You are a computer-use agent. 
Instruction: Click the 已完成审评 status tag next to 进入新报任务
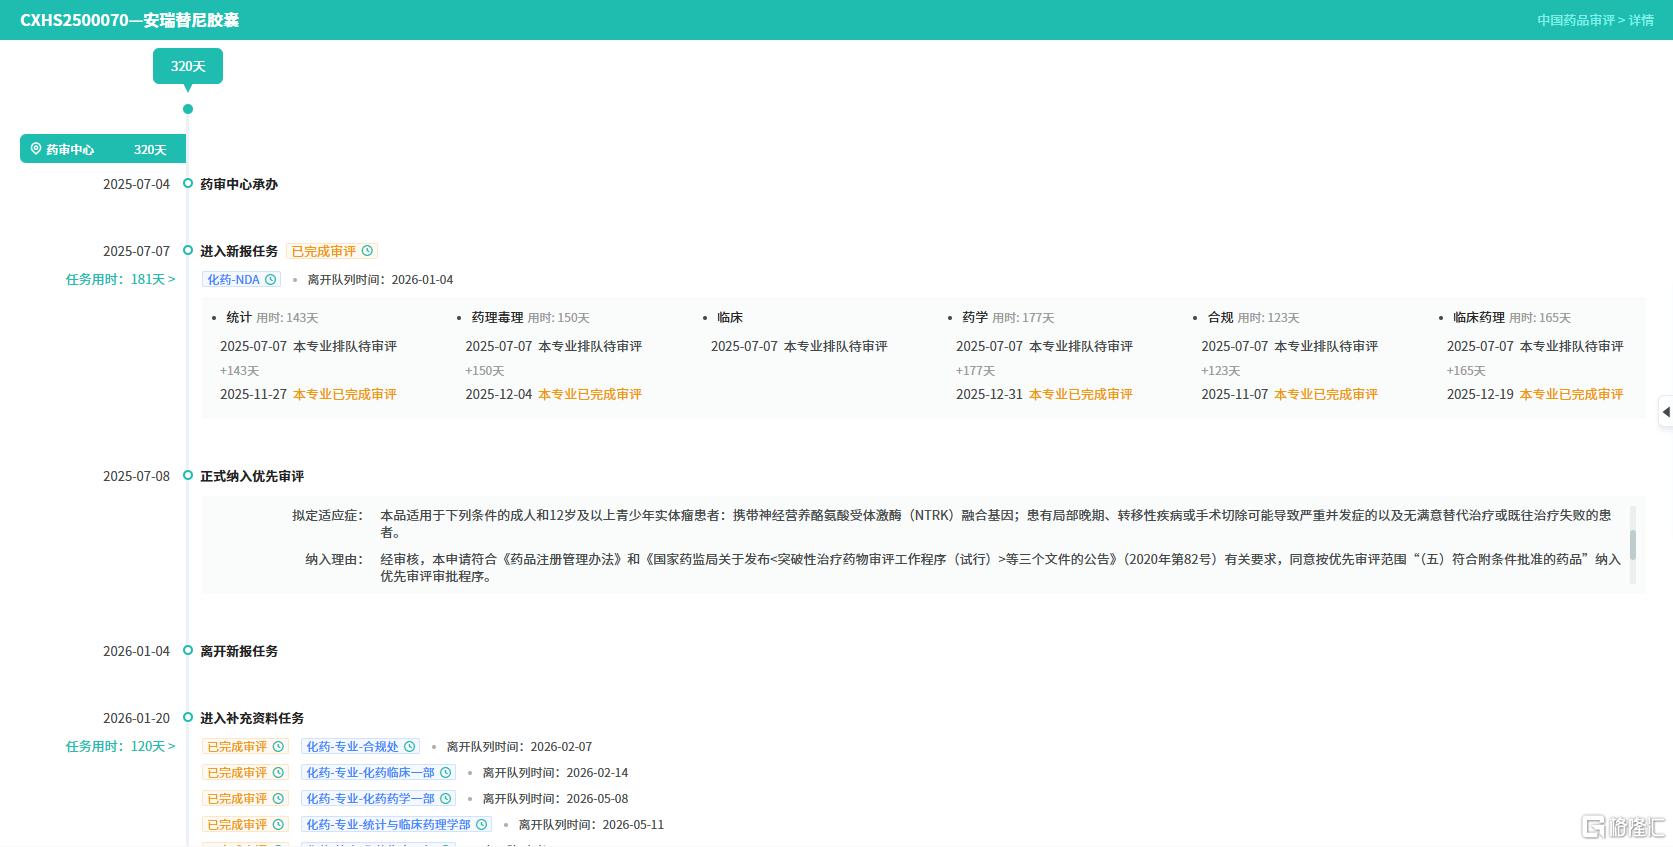[332, 251]
